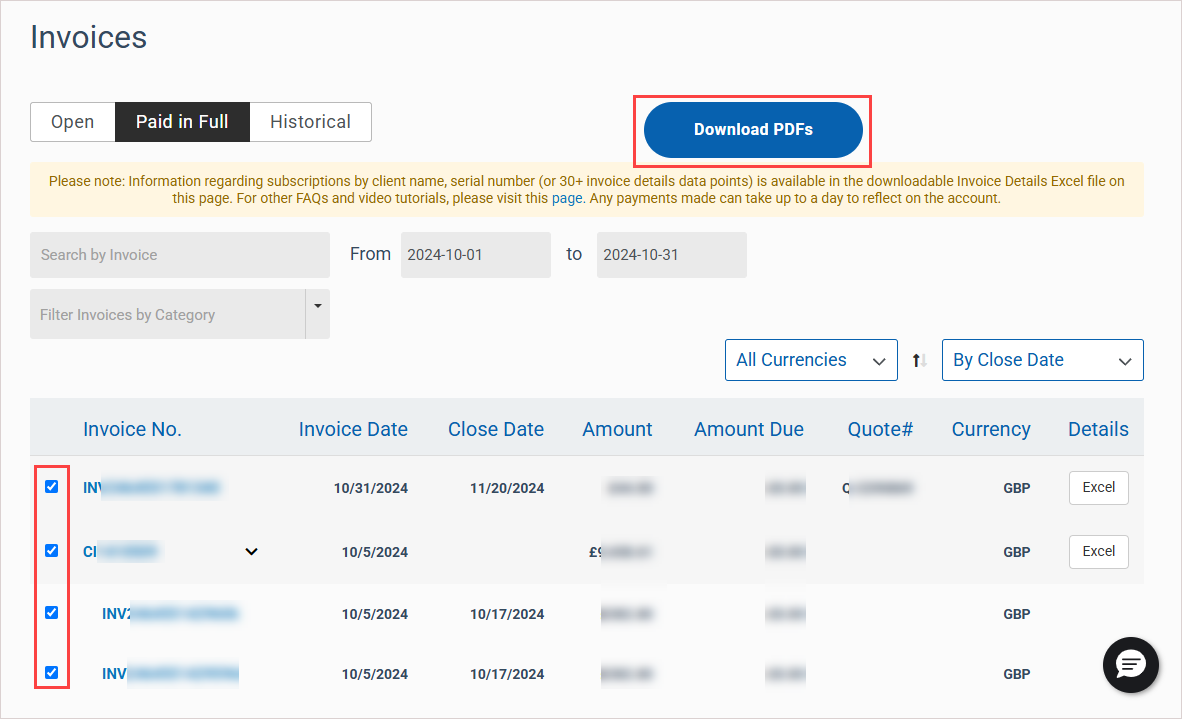This screenshot has height=719, width=1182.
Task: Download Excel details for first invoice
Action: pyautogui.click(x=1098, y=488)
